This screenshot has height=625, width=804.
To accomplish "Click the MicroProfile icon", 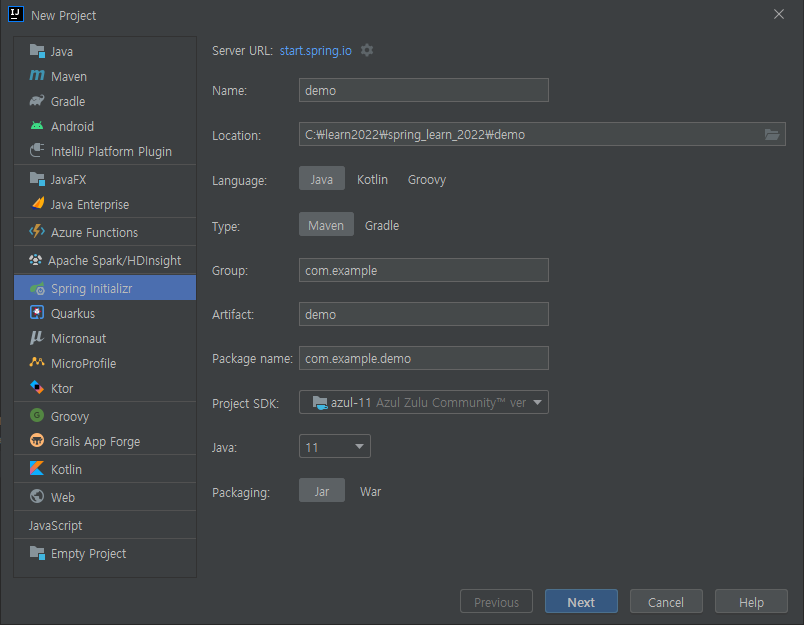I will click(37, 362).
